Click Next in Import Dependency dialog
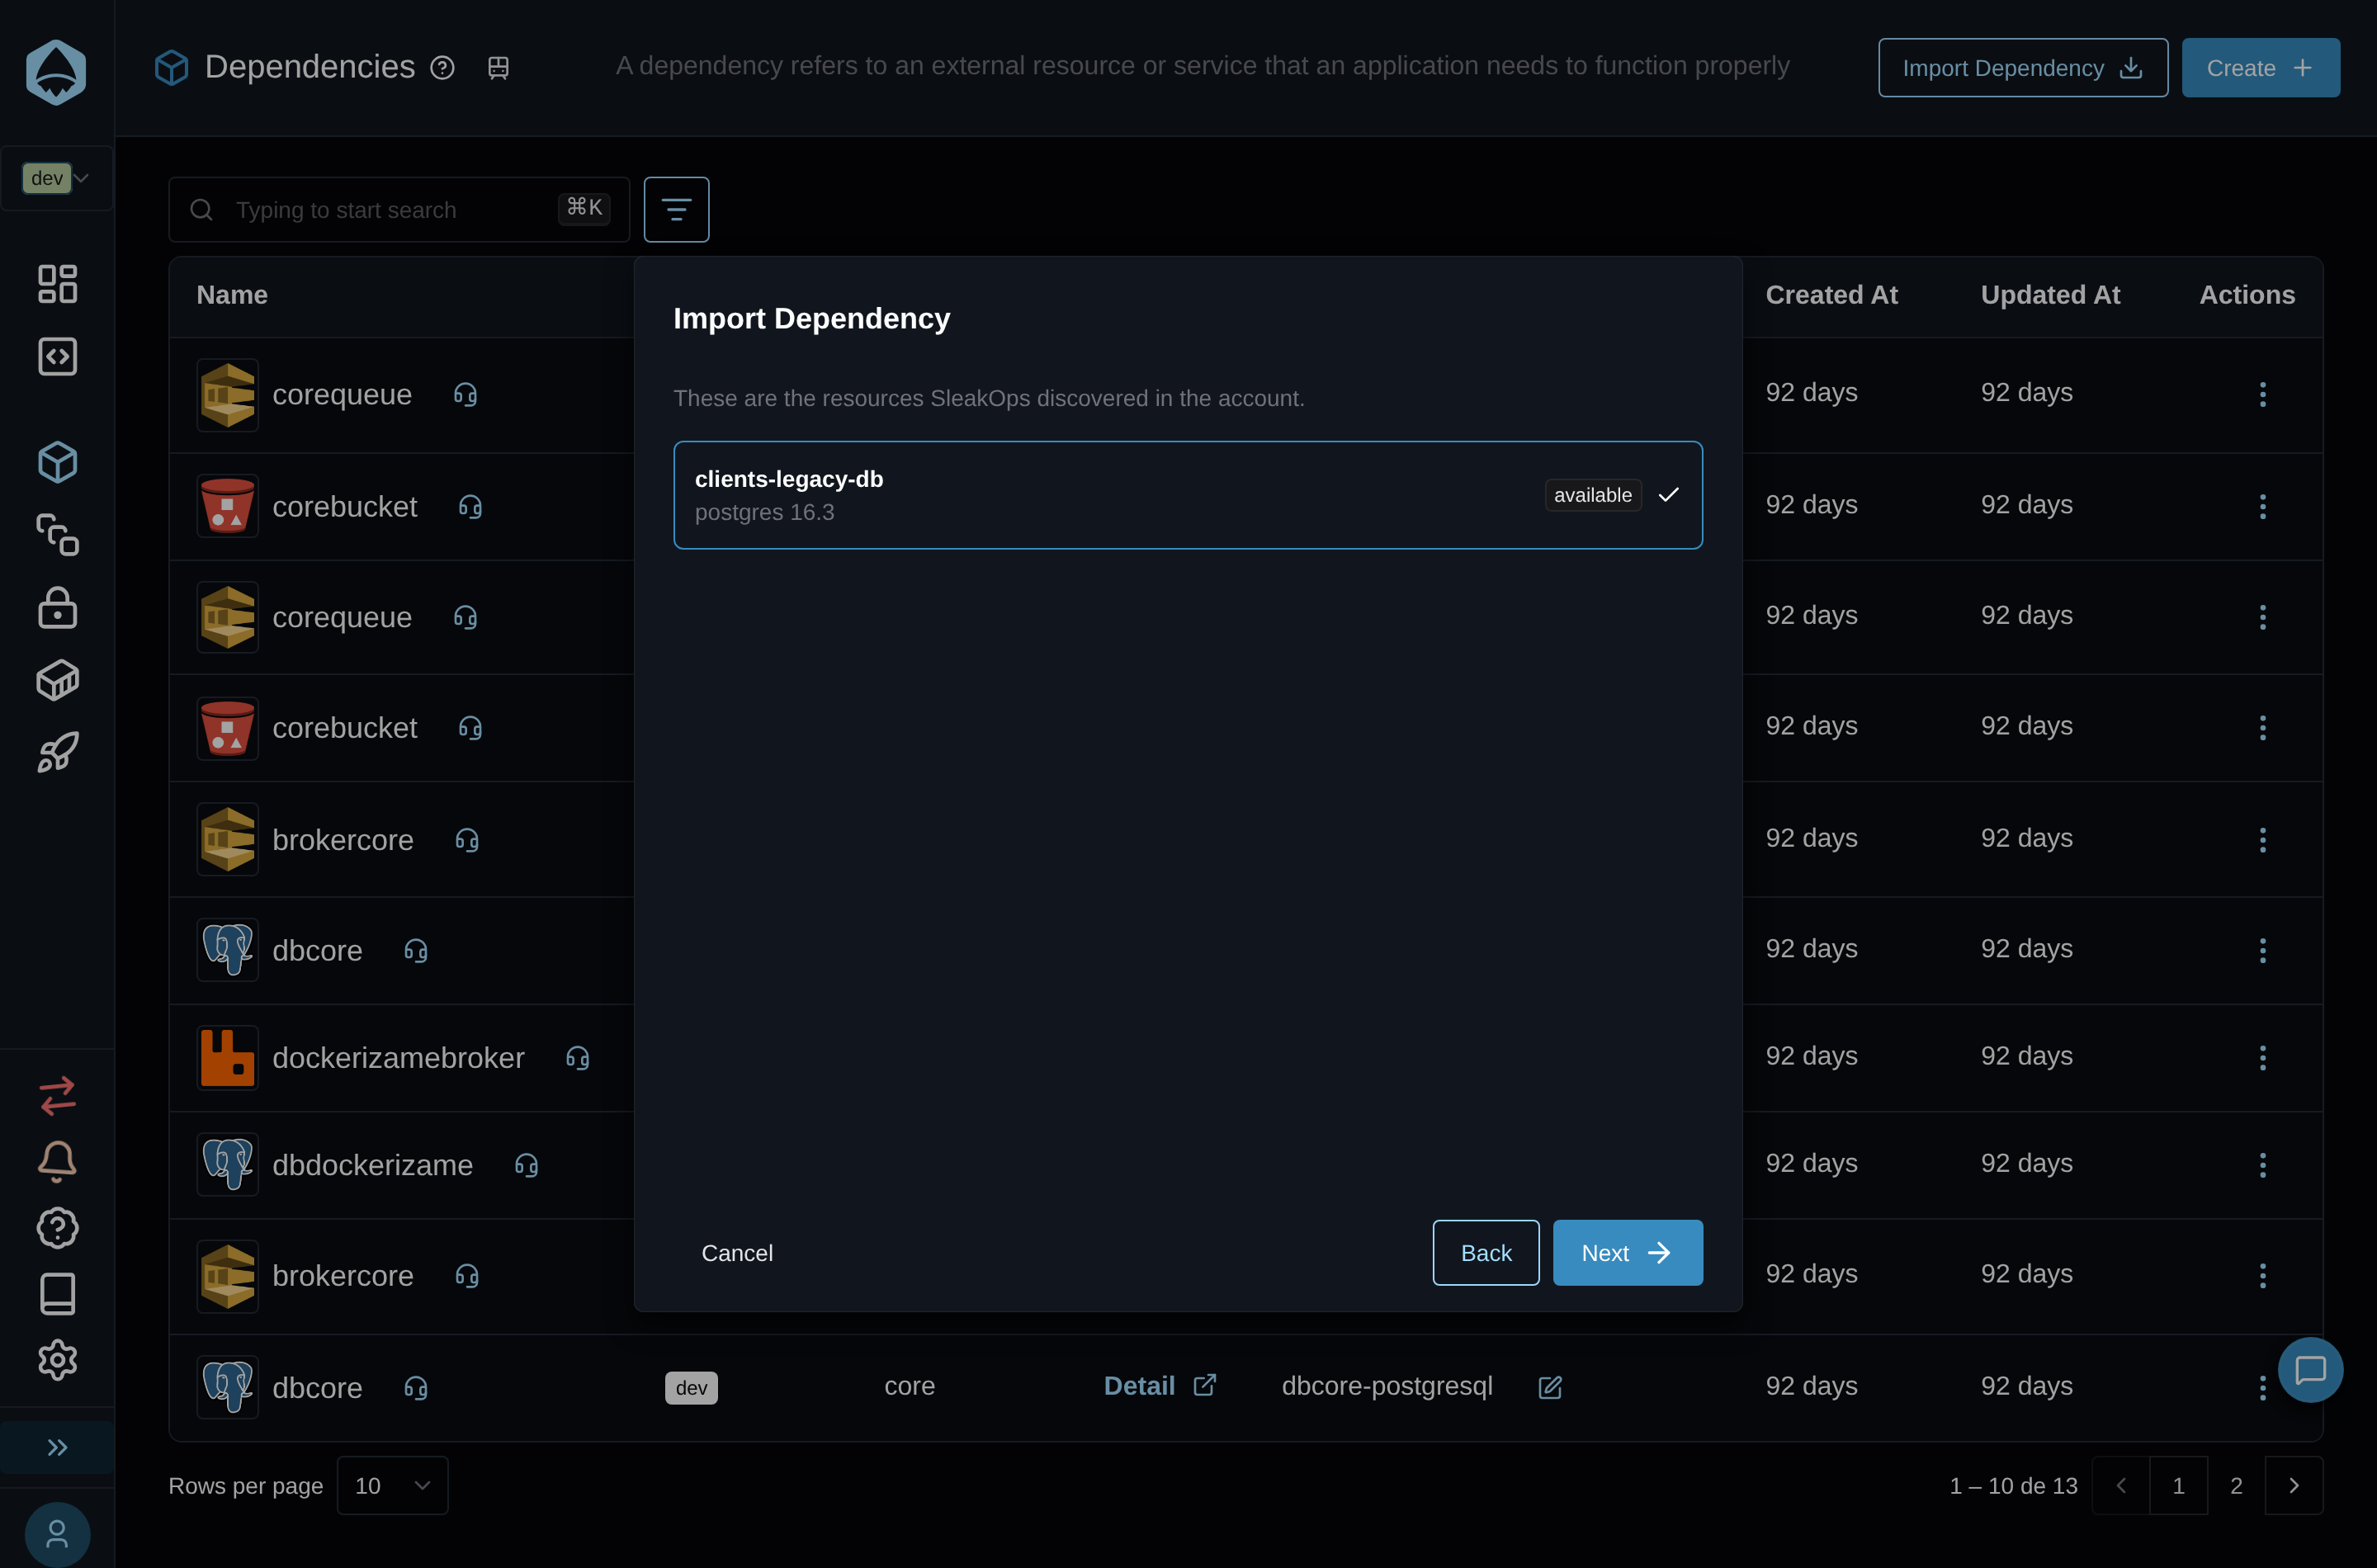This screenshot has width=2377, height=1568. click(x=1627, y=1253)
